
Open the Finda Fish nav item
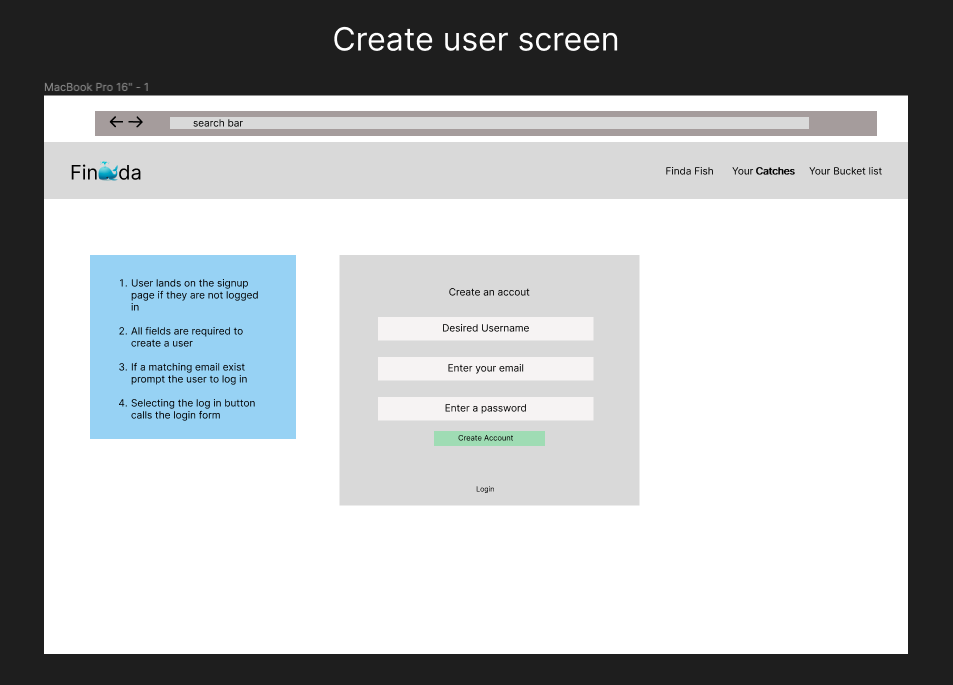(x=689, y=171)
